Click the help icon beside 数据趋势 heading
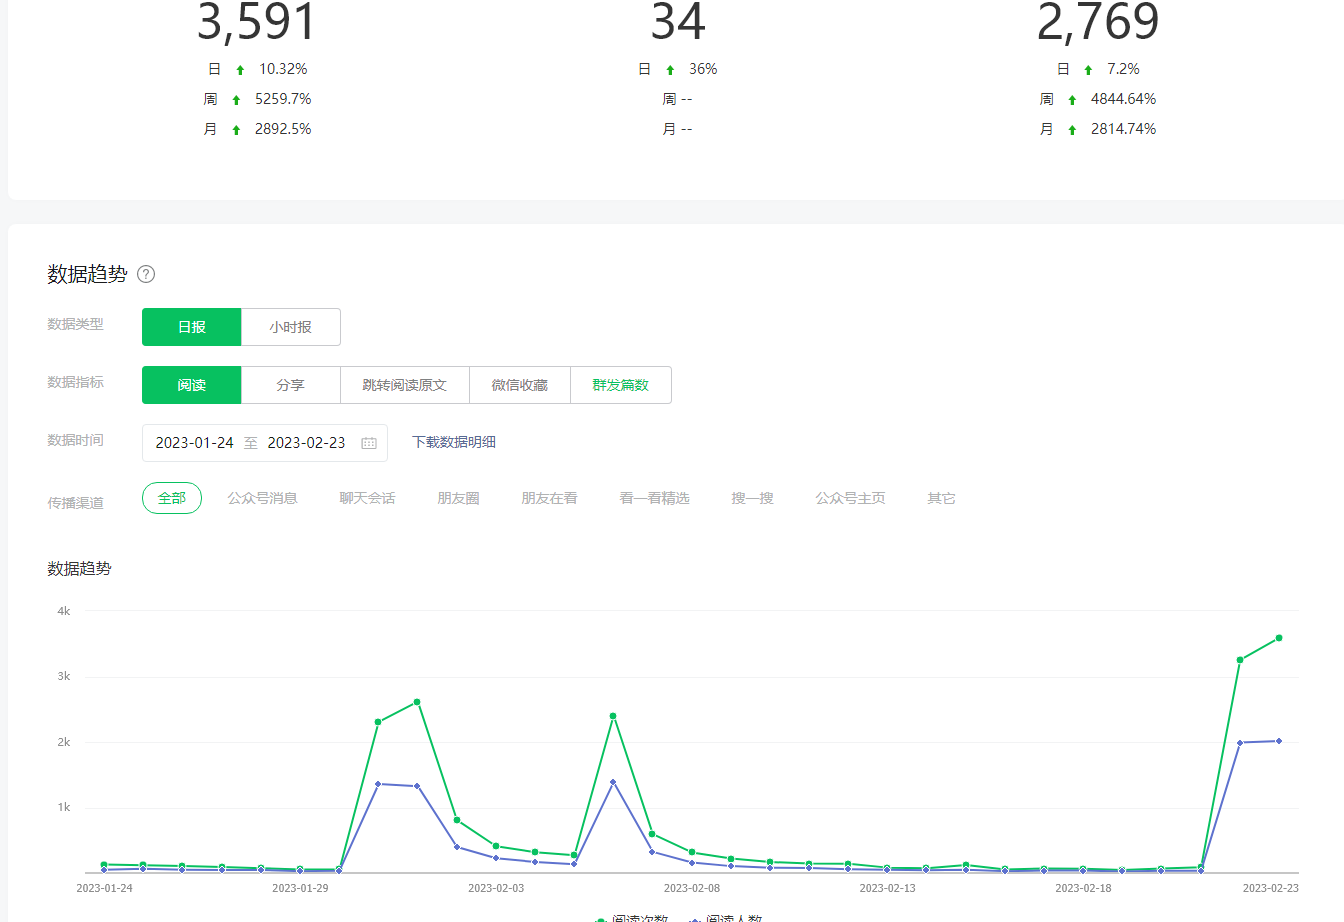 click(x=146, y=274)
